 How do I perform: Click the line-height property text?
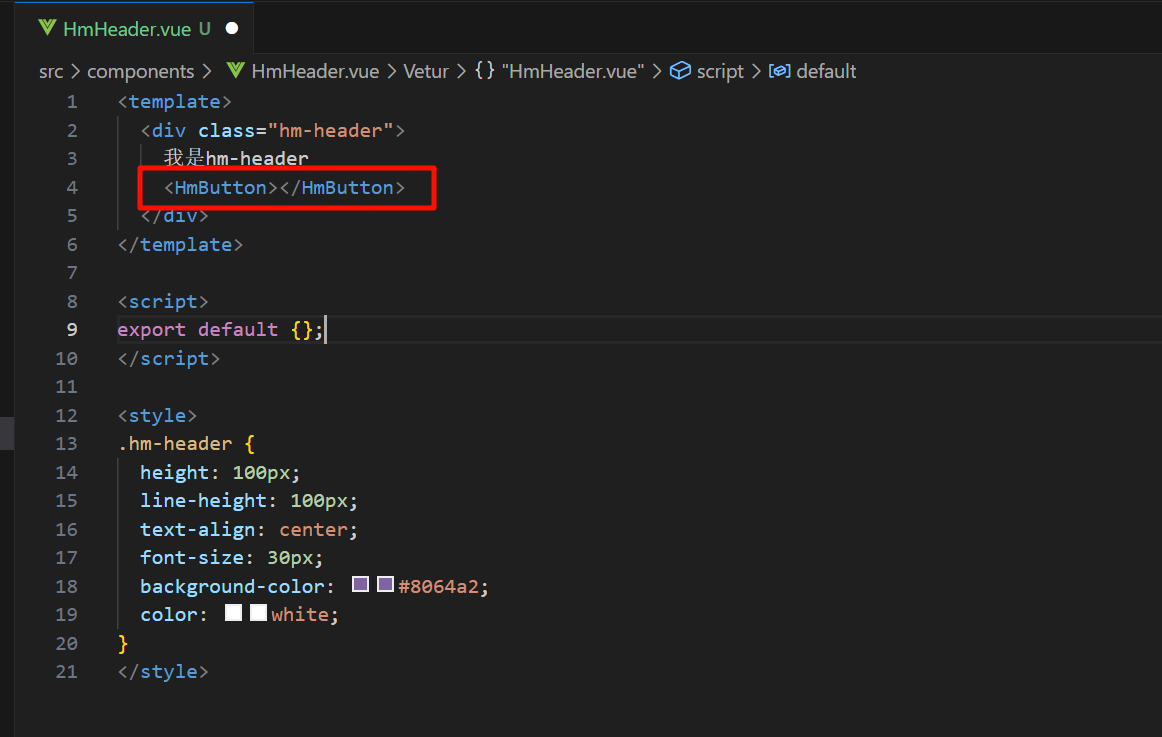pos(203,501)
